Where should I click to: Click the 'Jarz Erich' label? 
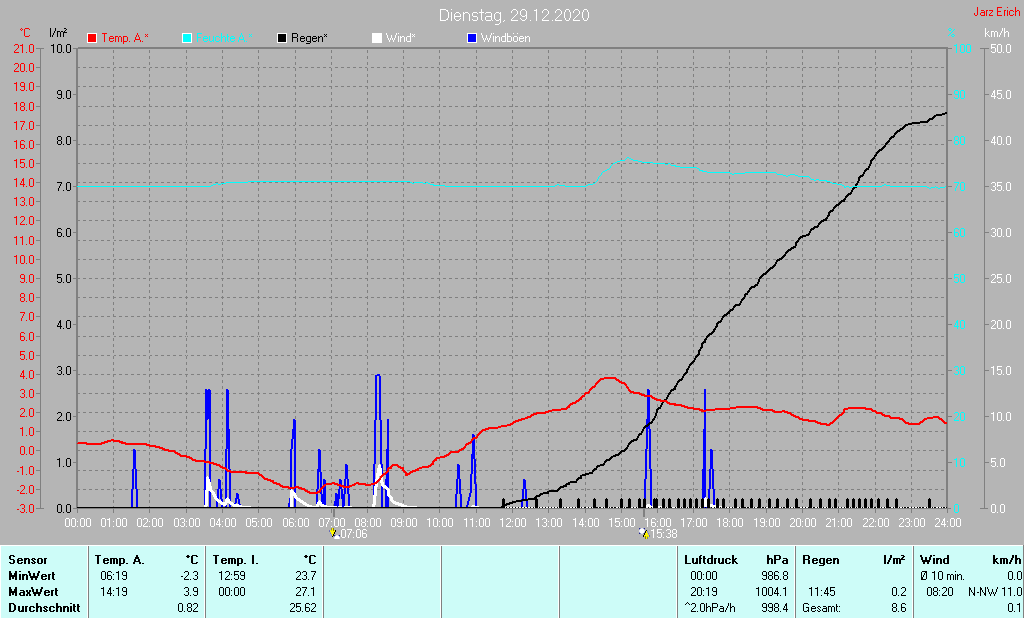click(997, 13)
